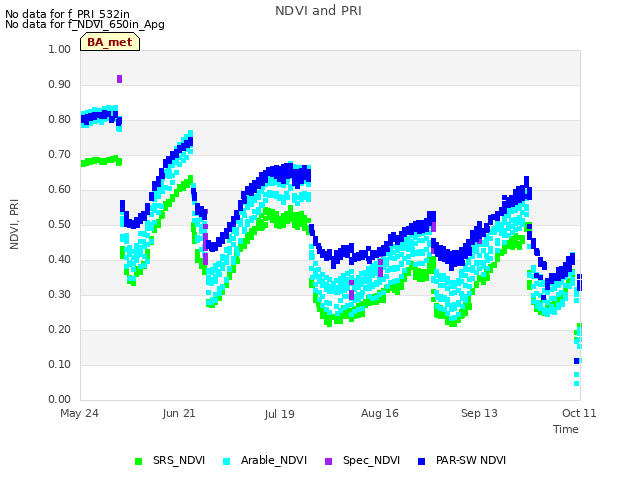Click the blue PAR-SW NDVI legend swatch
The width and height of the screenshot is (640, 480).
pos(422,461)
